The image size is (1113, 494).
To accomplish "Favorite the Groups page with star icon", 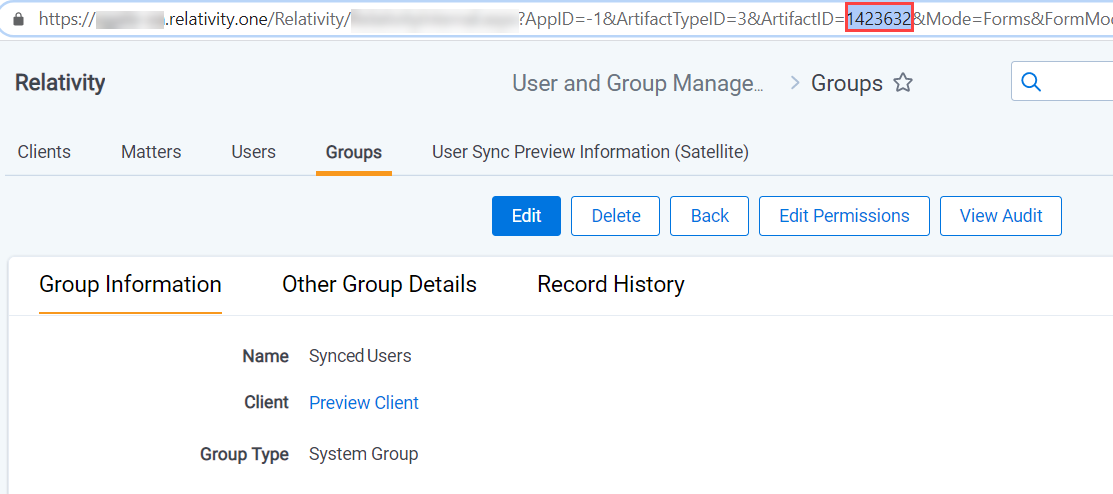I will (x=902, y=83).
